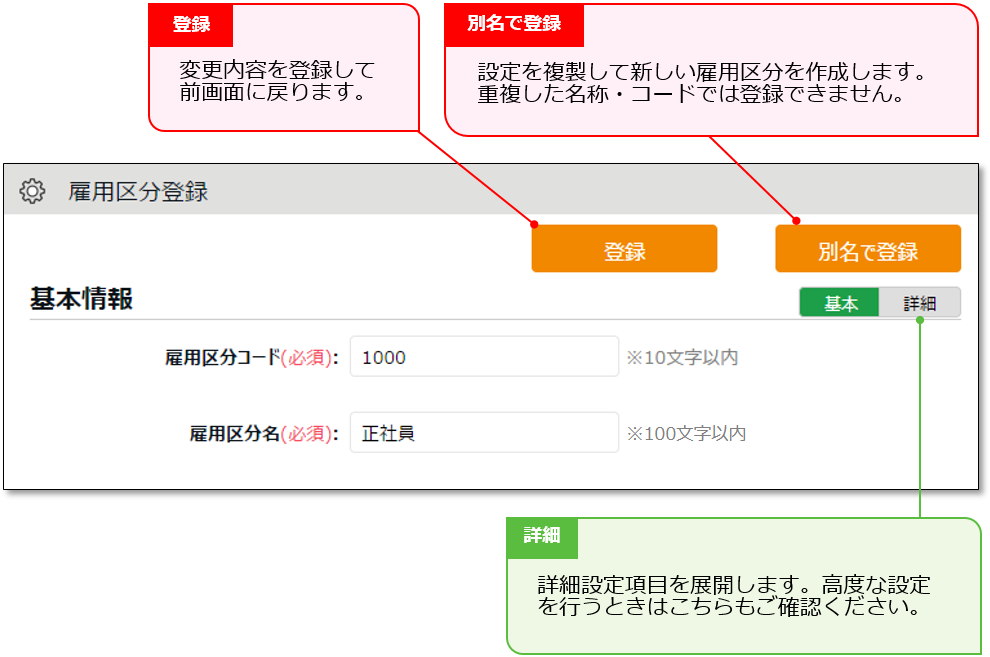Viewport: 990px width, 657px height.
Task: Click the red 登録 callout header tag
Action: pyautogui.click(x=190, y=25)
